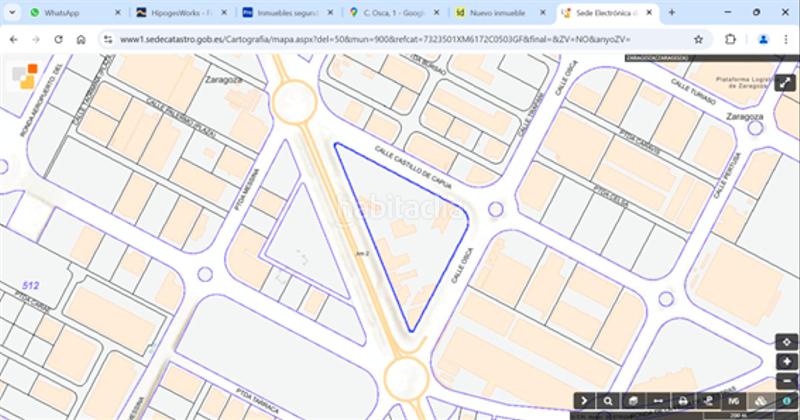Expand the map toolbar arrow
Image resolution: width=800 pixels, height=420 pixels.
pos(583,400)
